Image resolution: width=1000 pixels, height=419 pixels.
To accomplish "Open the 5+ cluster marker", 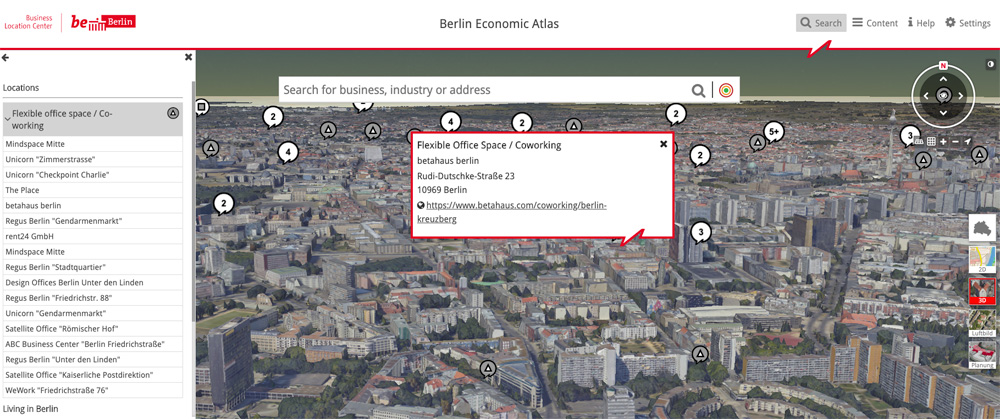I will click(774, 132).
